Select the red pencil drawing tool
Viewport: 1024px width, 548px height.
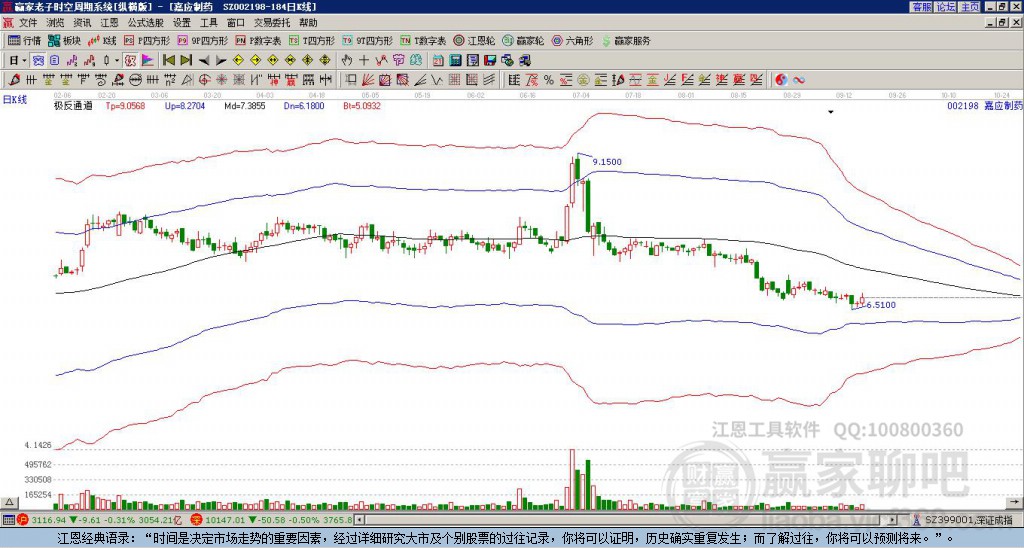(x=13, y=80)
